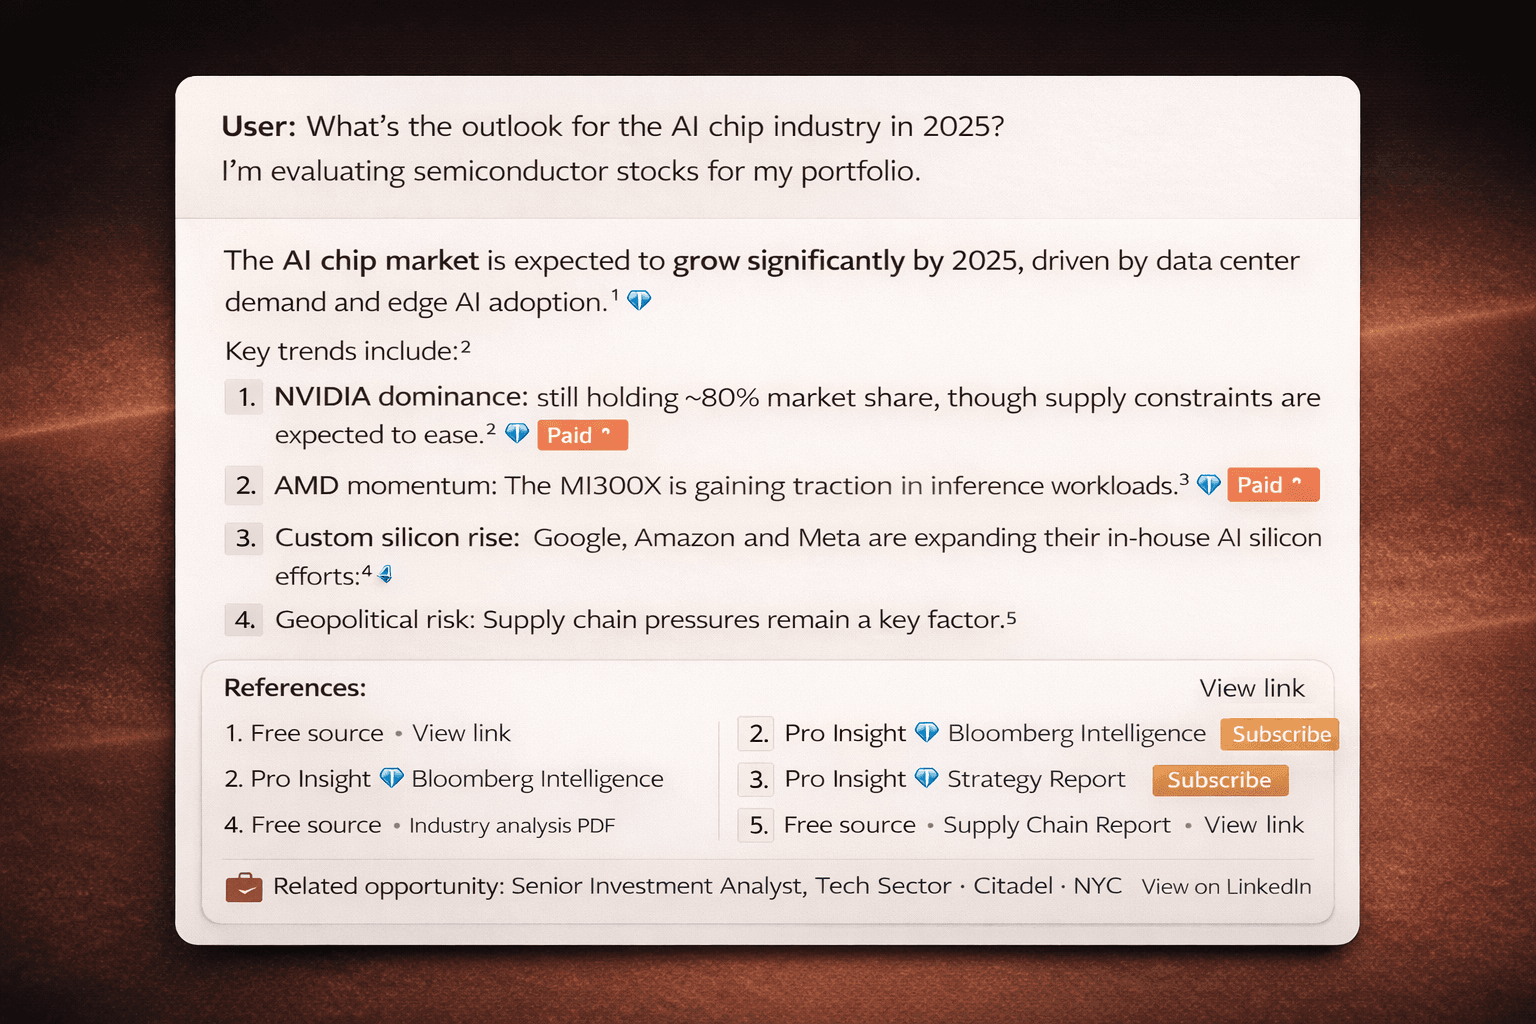Open 'View link' after Supply Chain Report
Screen dimensions: 1536x1024
pos(1254,825)
